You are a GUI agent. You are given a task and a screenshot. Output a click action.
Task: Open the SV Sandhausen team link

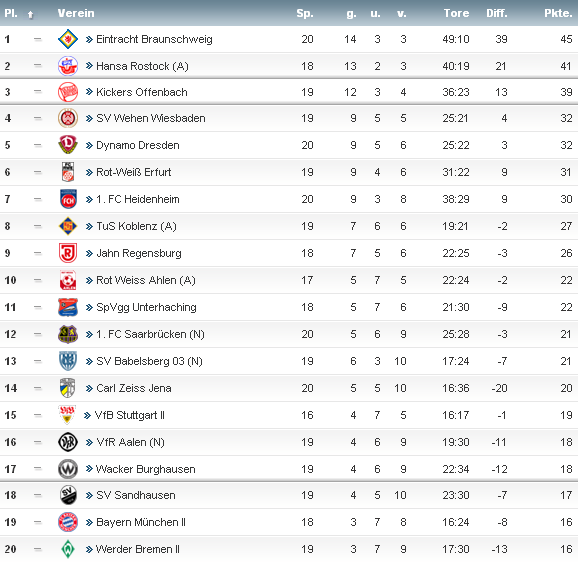136,495
